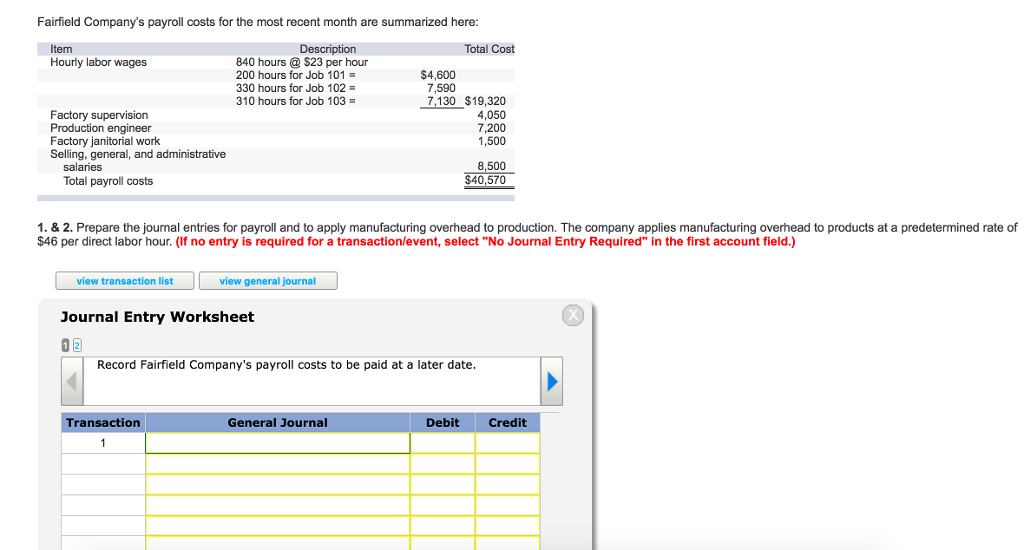The width and height of the screenshot is (1024, 550).
Task: Click the 'Journal Entry Worksheet' heading
Action: point(157,317)
